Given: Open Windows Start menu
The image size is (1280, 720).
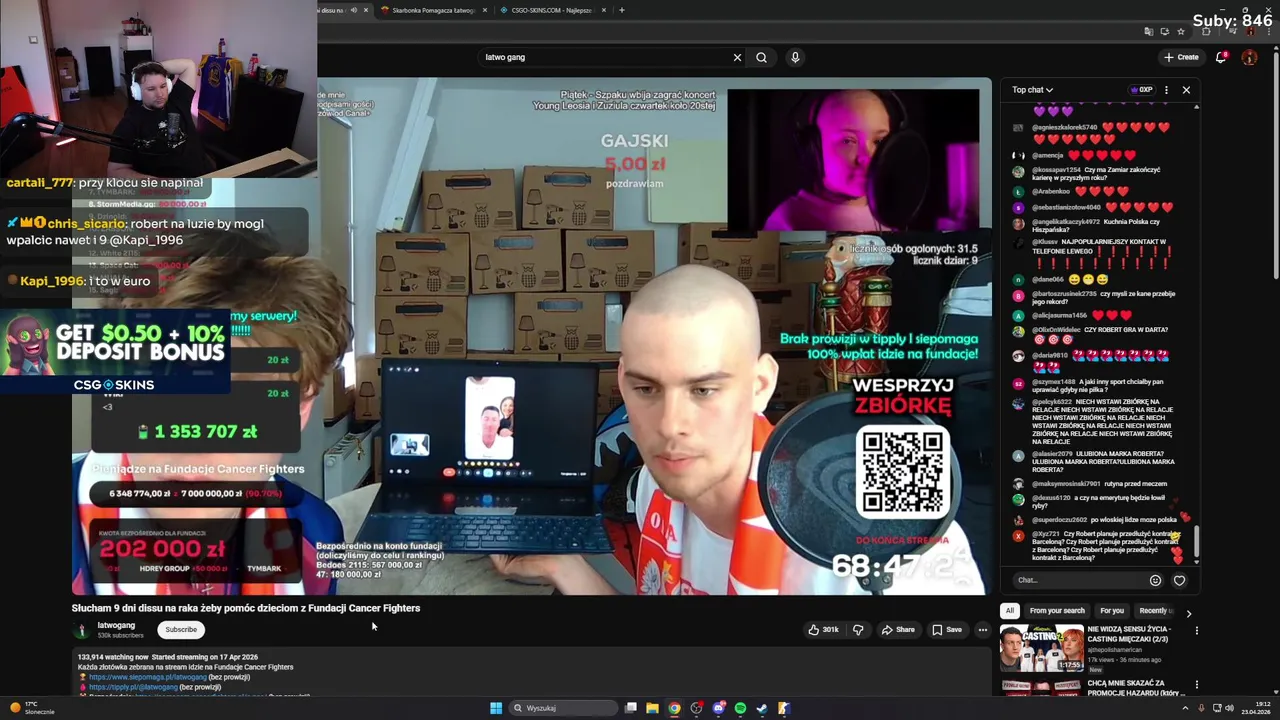Looking at the screenshot, I should click(x=495, y=708).
